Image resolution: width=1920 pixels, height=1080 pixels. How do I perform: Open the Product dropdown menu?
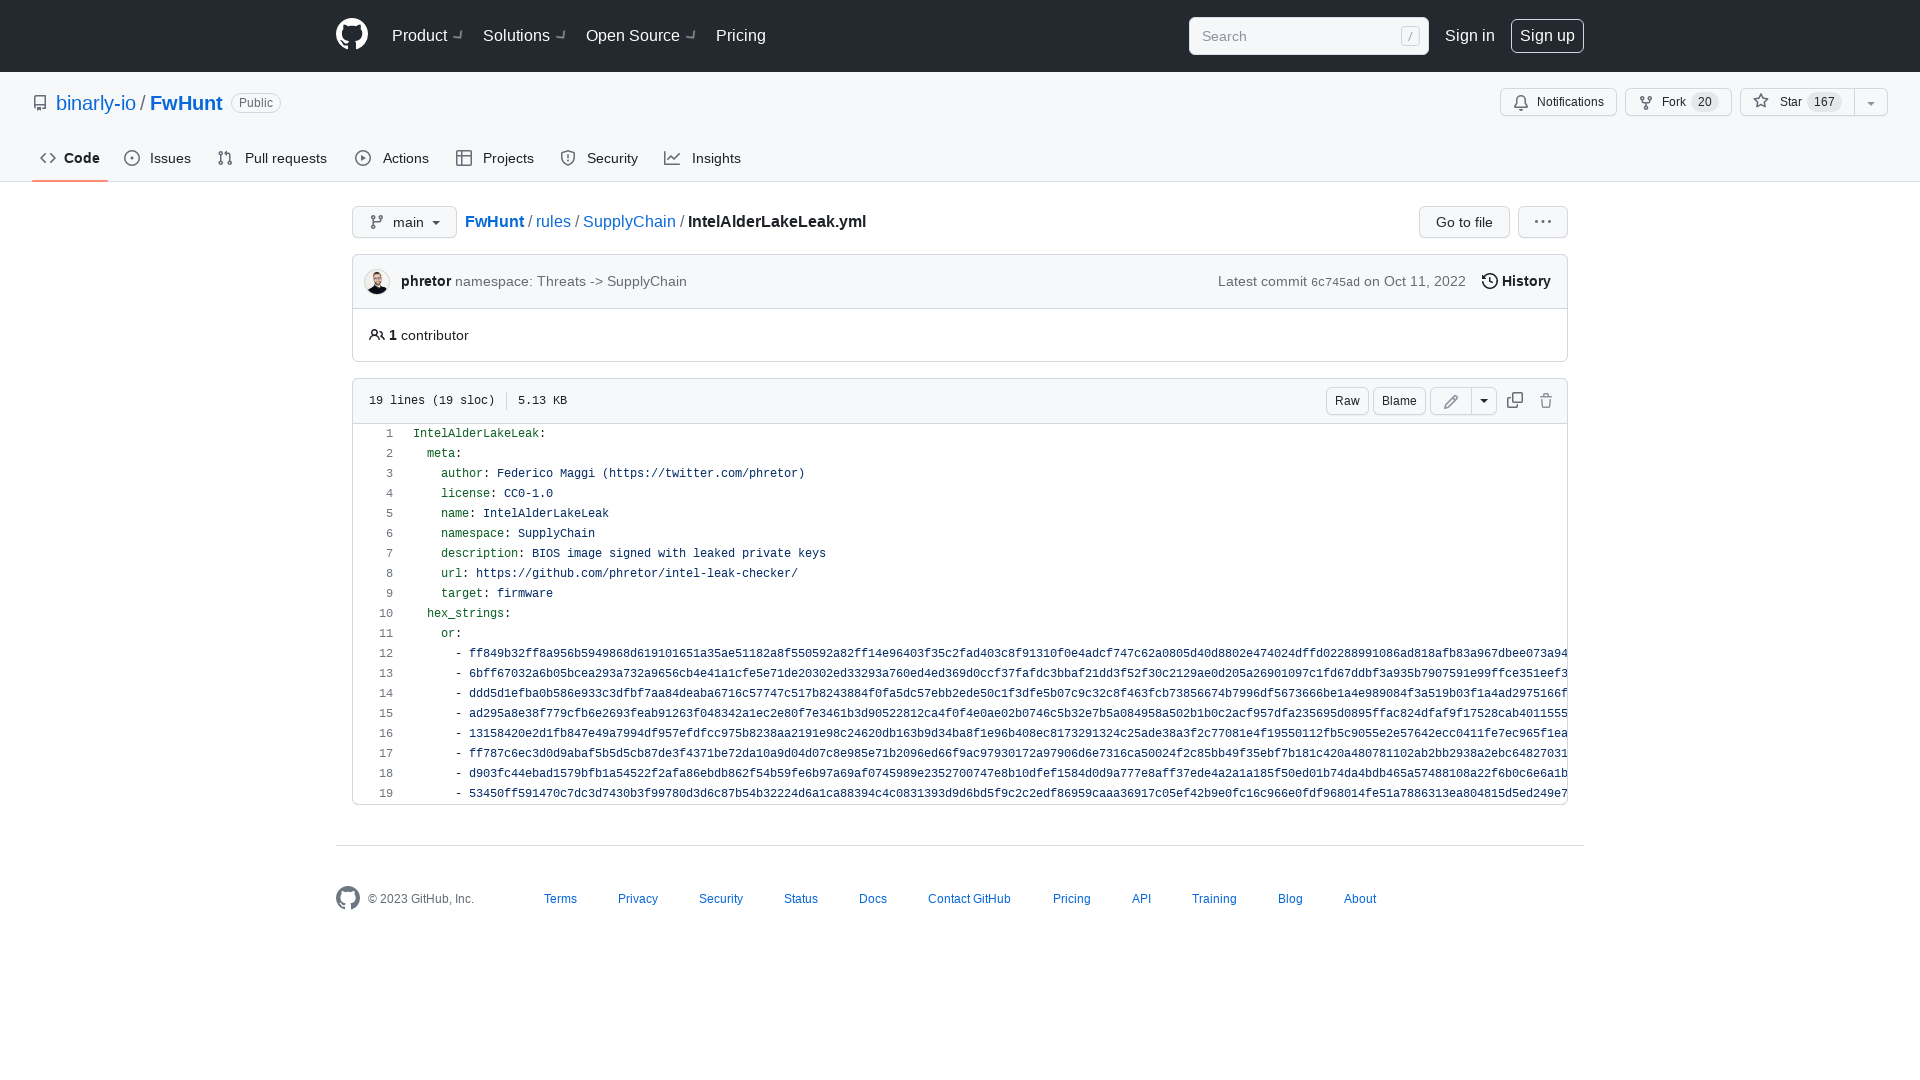tap(427, 36)
